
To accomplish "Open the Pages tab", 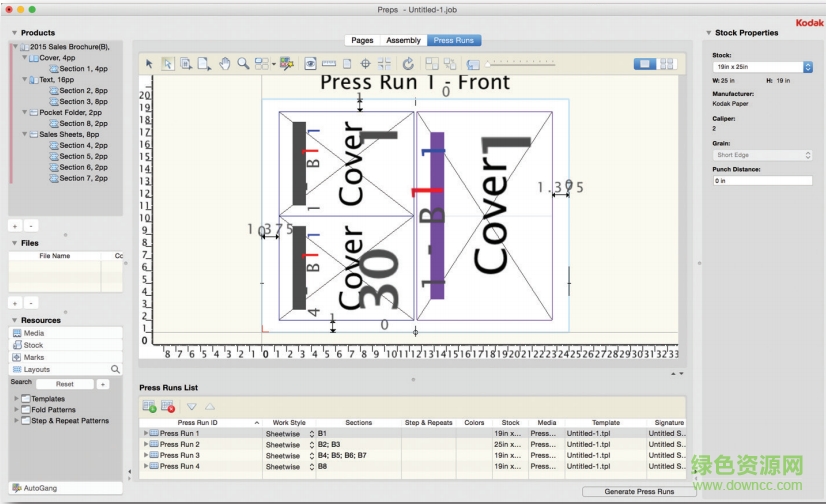I will point(362,40).
